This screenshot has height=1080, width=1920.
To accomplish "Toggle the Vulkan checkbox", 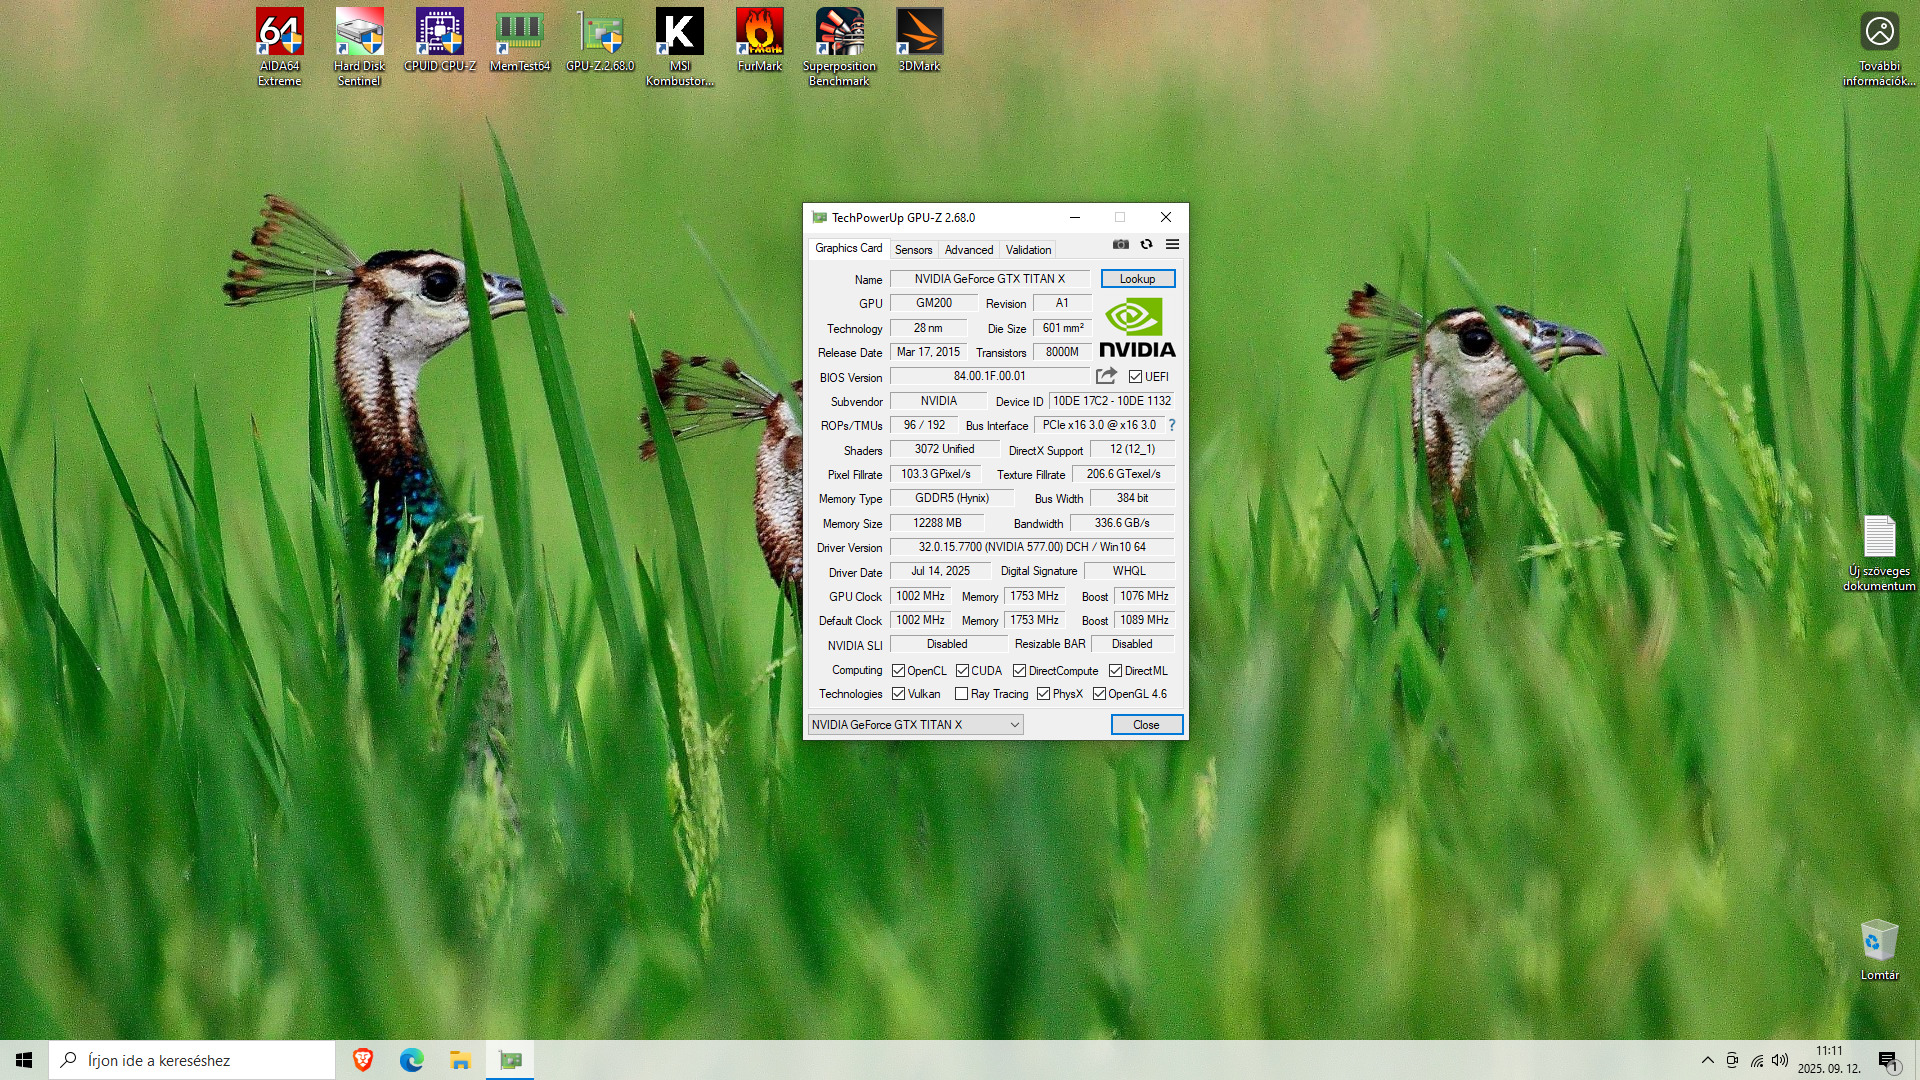I will 898,694.
